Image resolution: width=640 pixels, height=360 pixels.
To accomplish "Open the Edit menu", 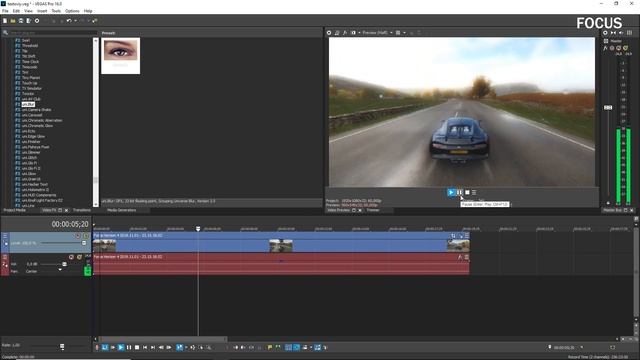I will [16, 11].
